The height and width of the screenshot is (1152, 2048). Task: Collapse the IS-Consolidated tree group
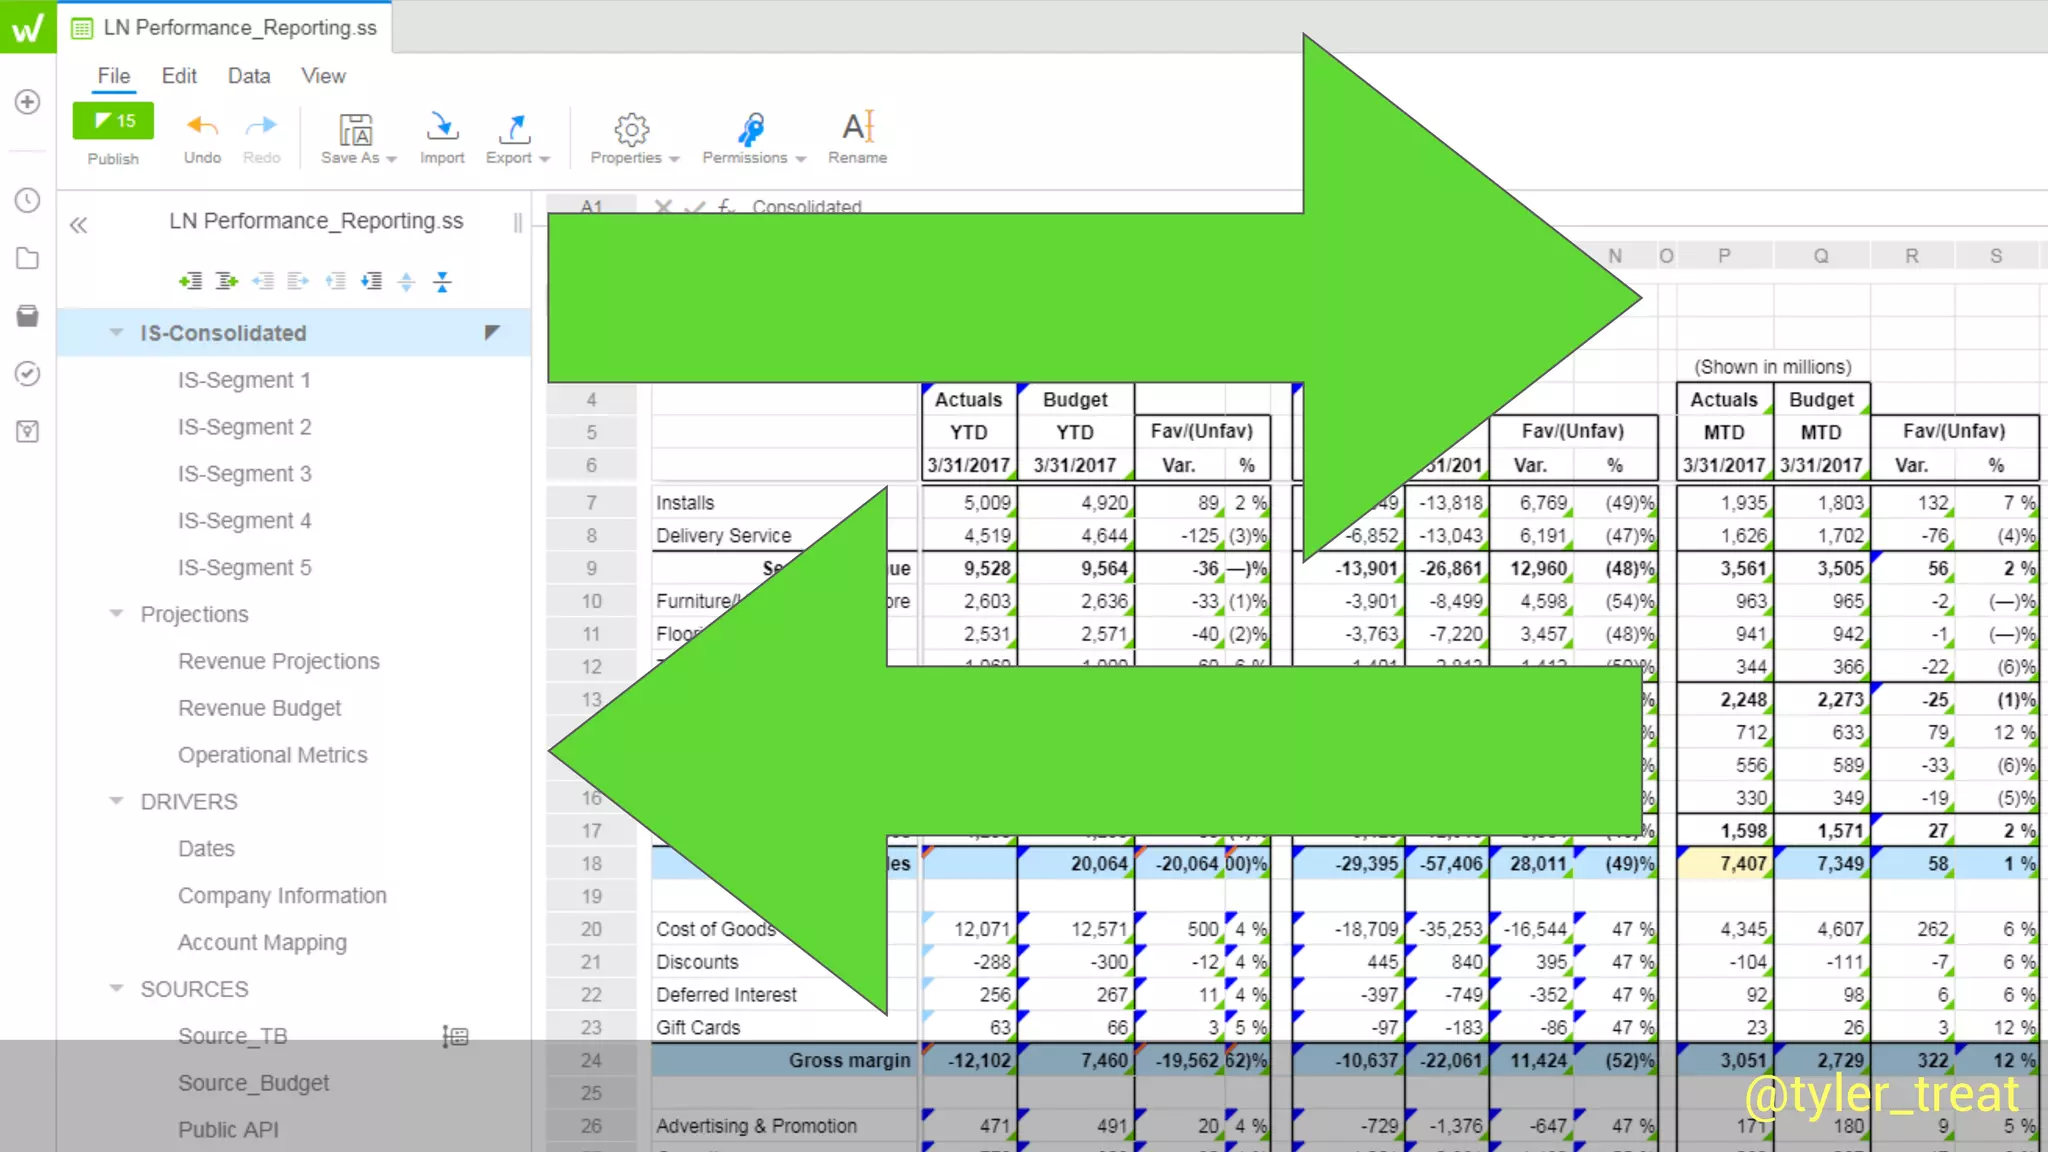116,333
